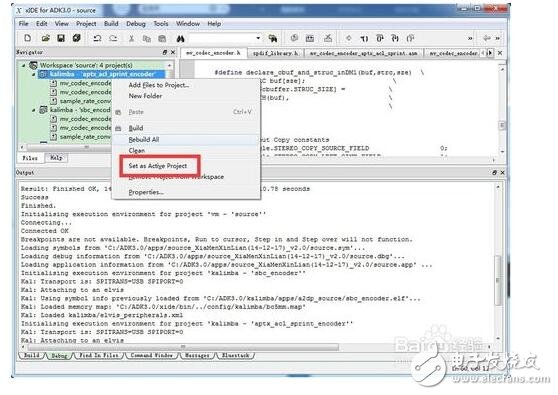Choose Rebuild All from context menu

coord(144,139)
